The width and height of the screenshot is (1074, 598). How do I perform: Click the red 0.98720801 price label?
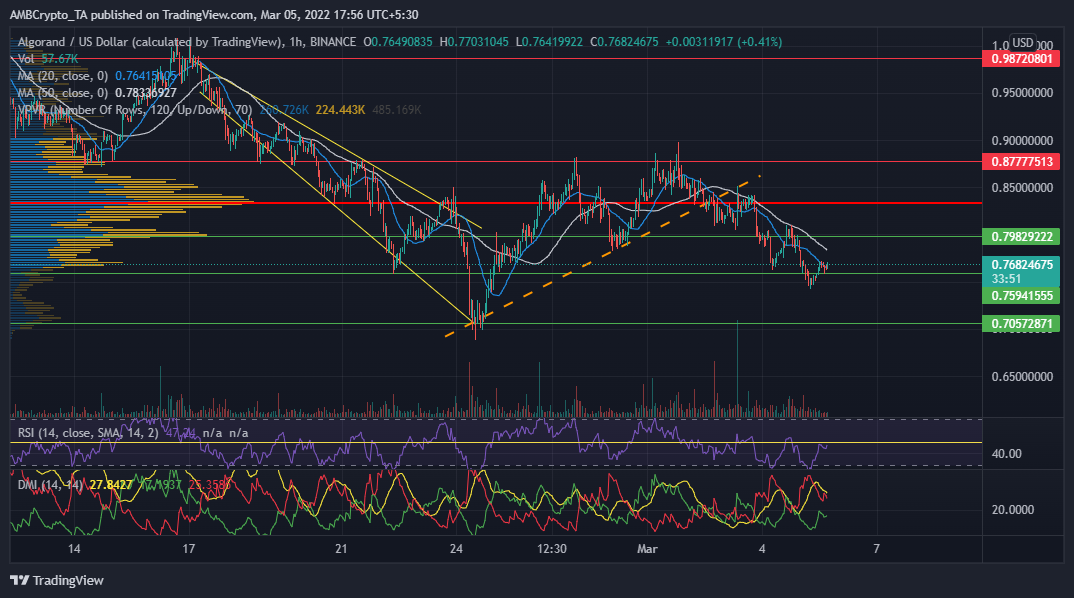[x=1023, y=59]
